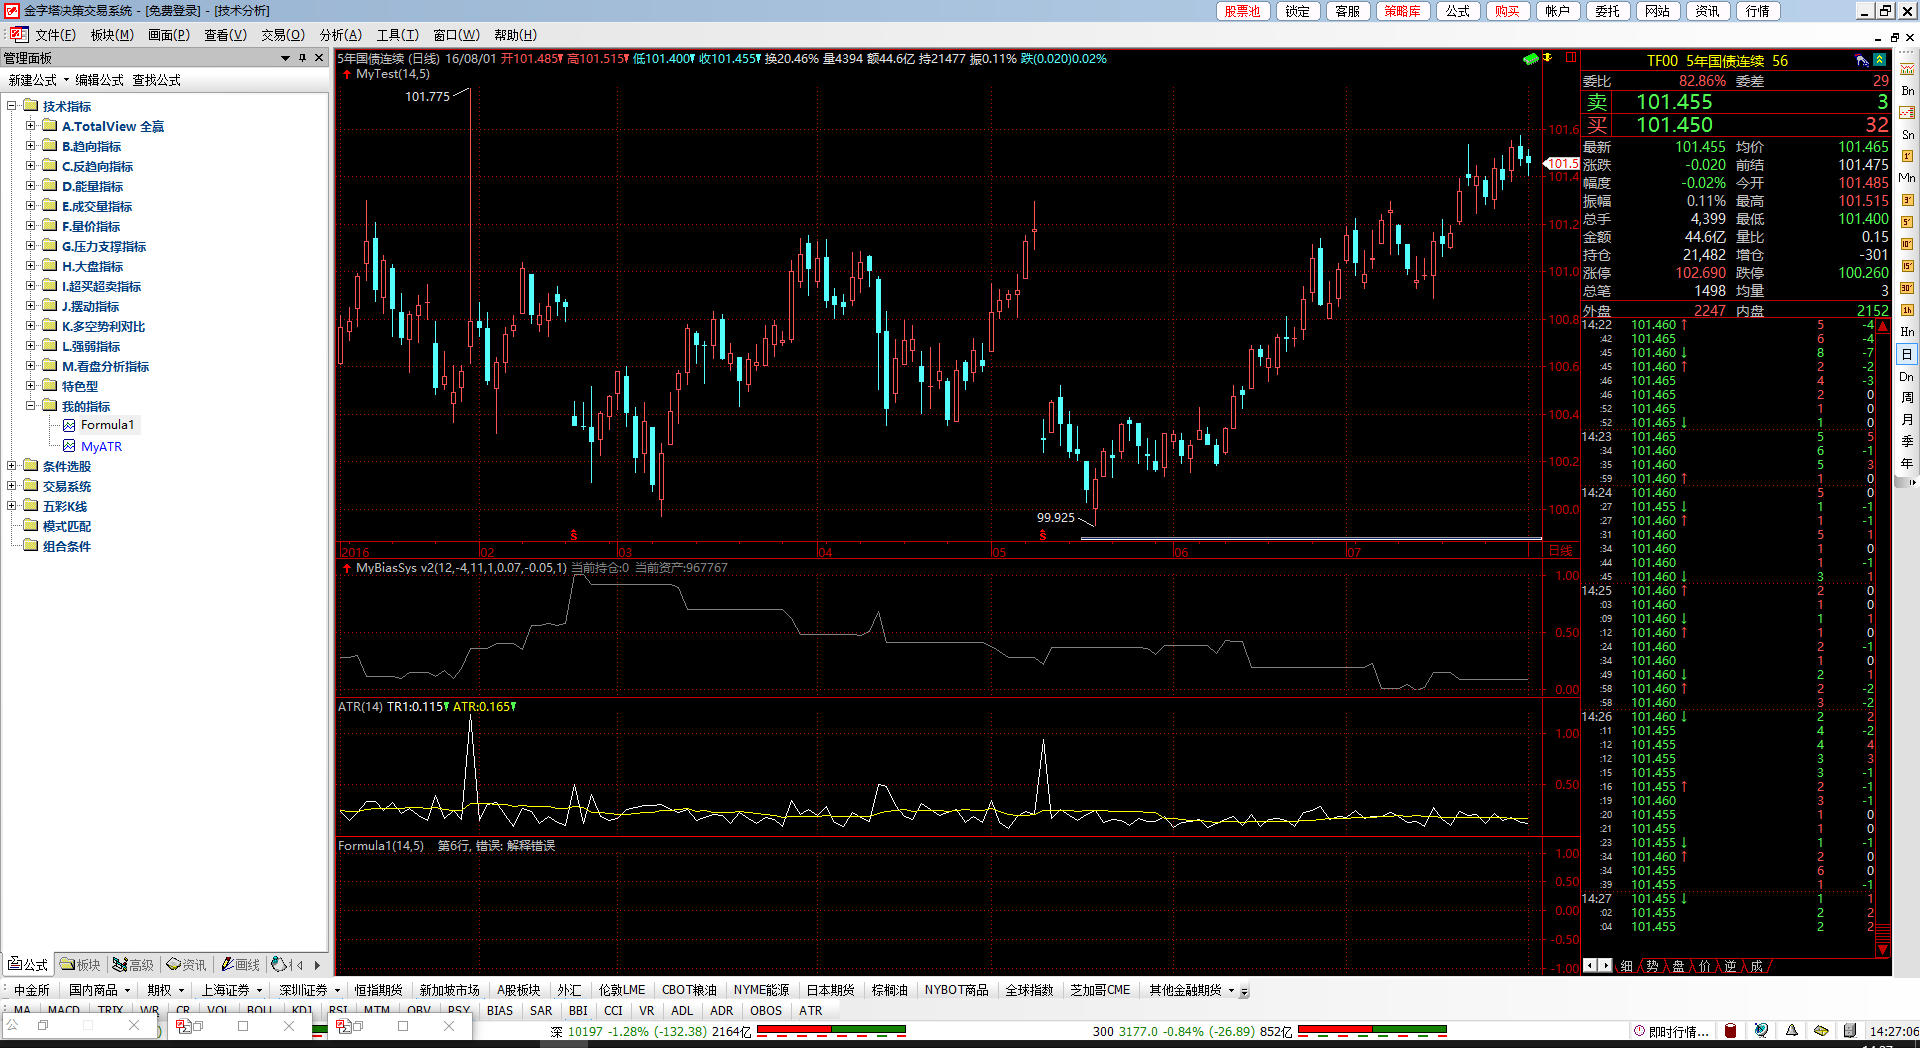Click 查找公式 in panel toolbar
The width and height of the screenshot is (1920, 1048).
157,80
